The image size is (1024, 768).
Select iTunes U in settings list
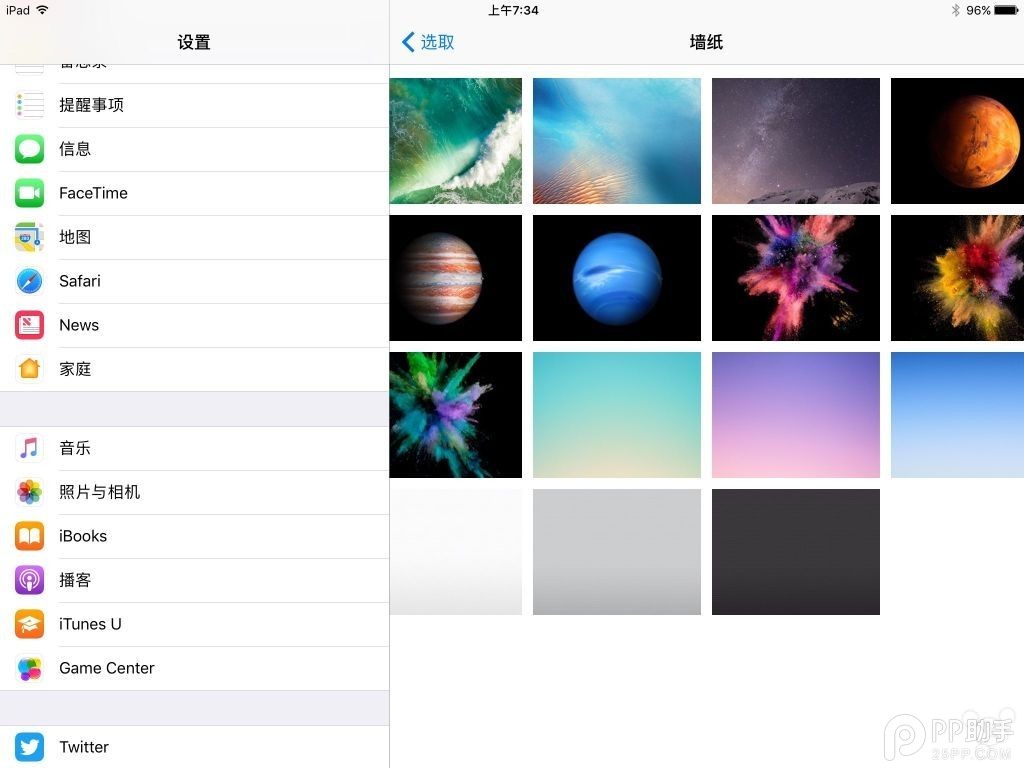195,624
